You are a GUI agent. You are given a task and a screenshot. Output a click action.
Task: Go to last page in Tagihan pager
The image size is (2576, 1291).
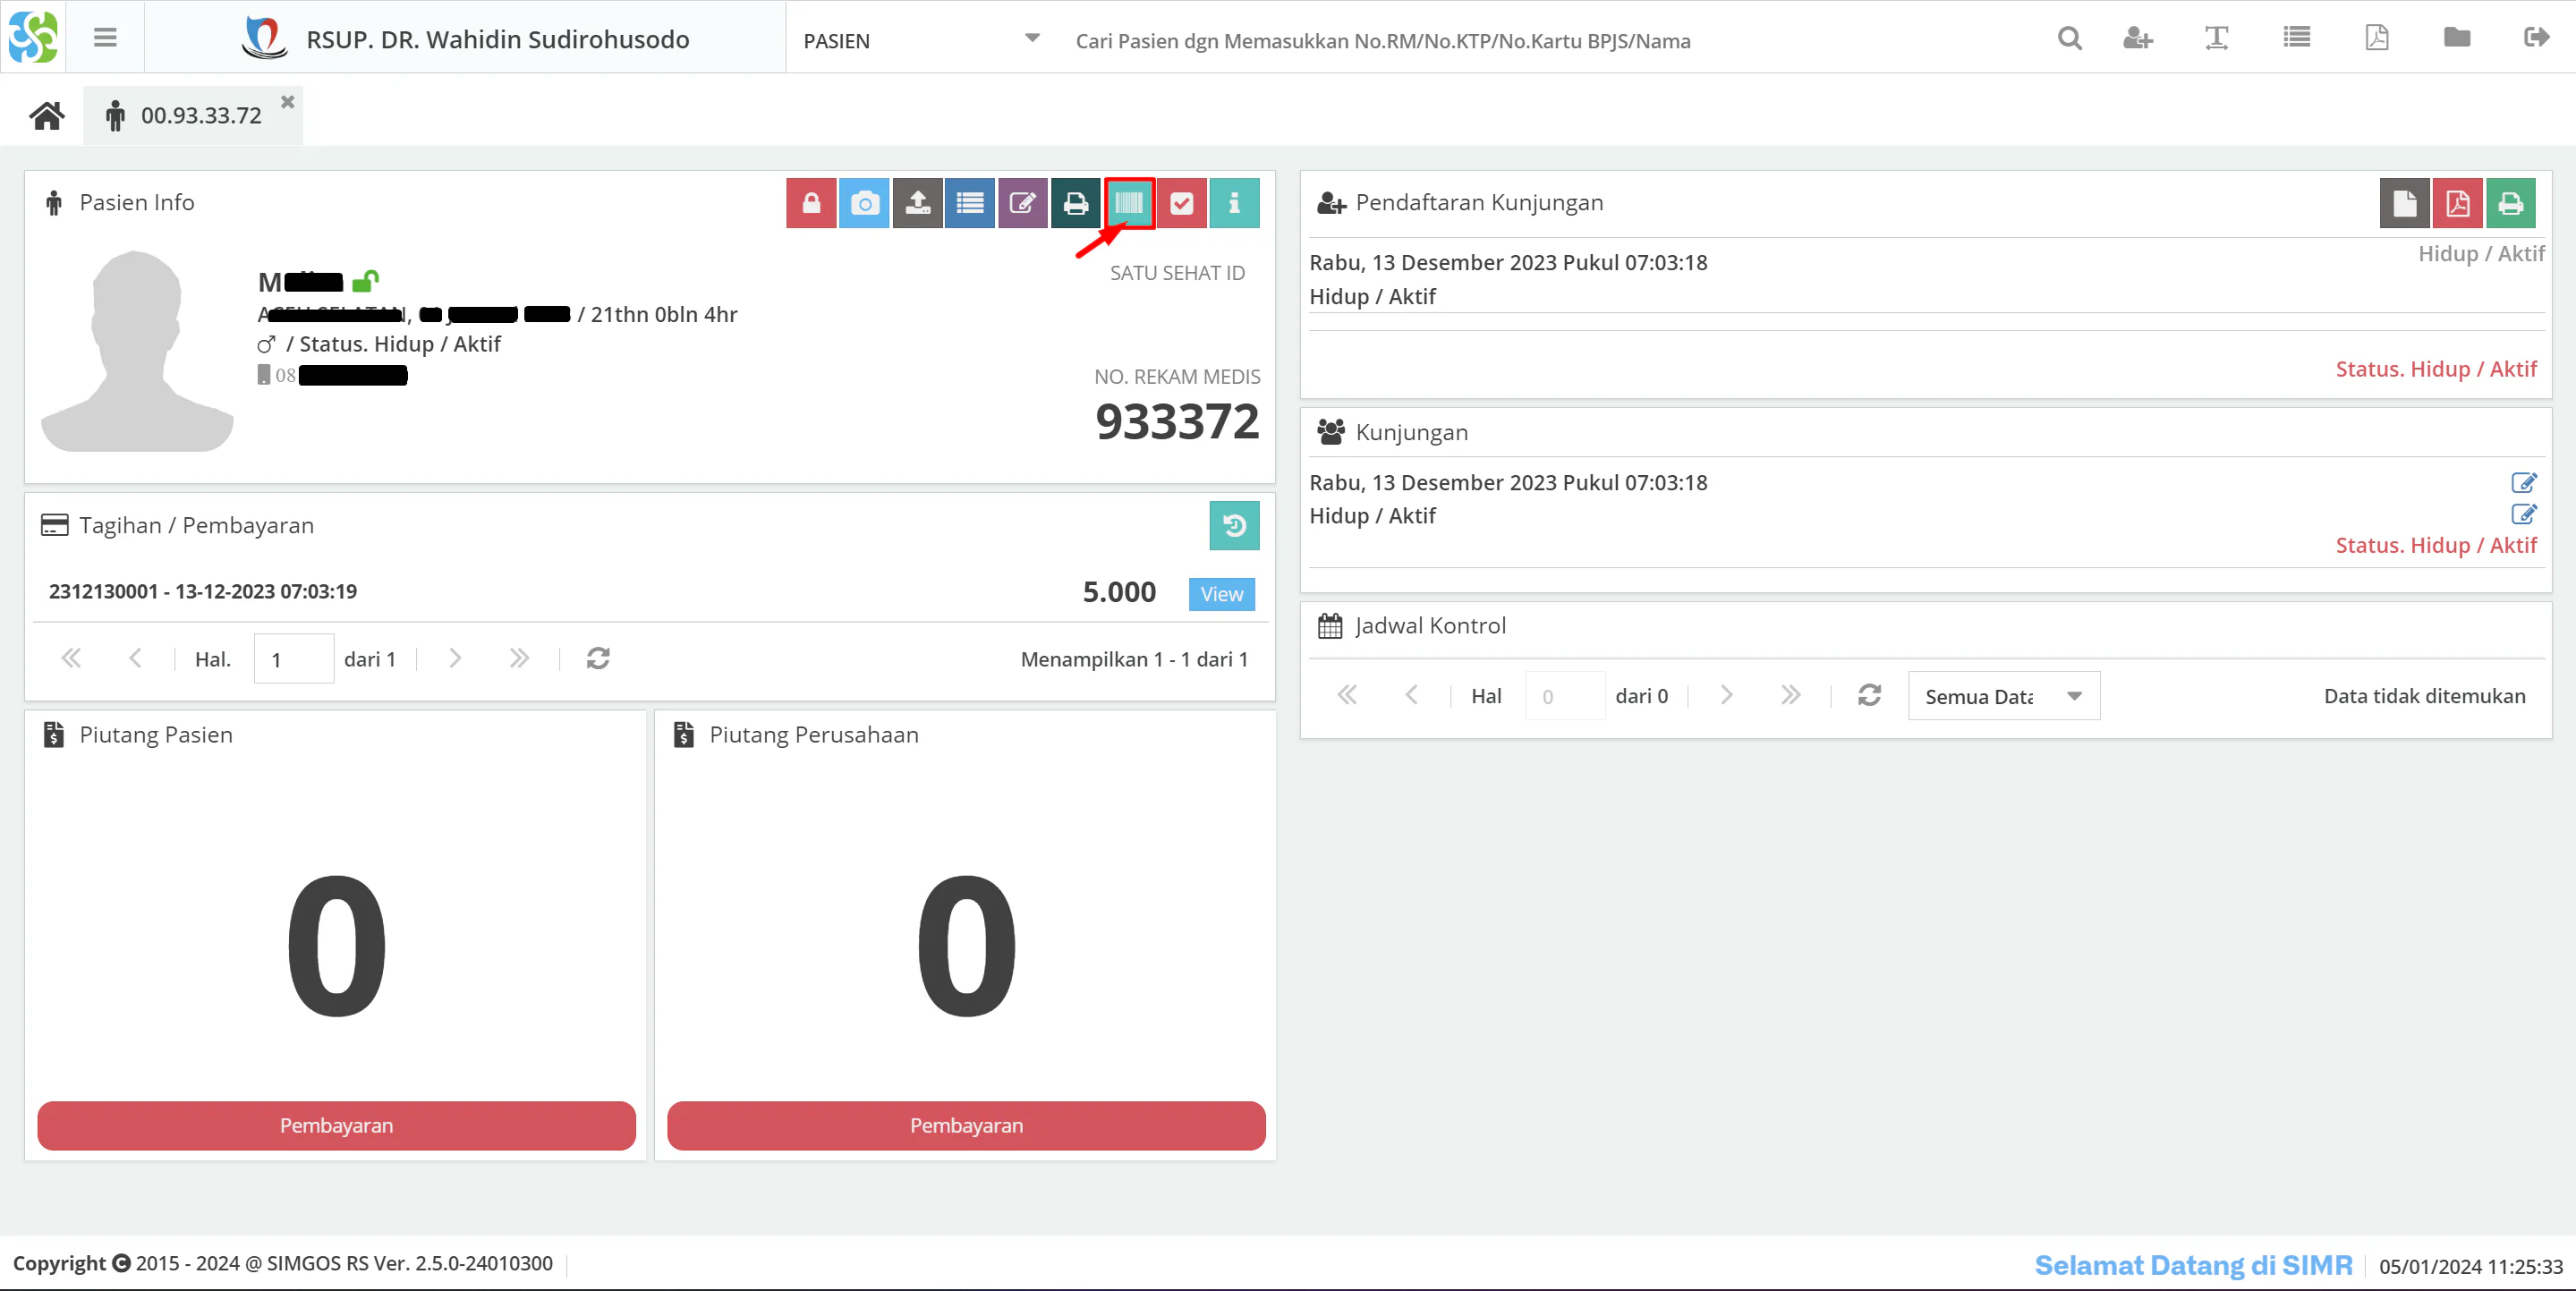tap(518, 658)
